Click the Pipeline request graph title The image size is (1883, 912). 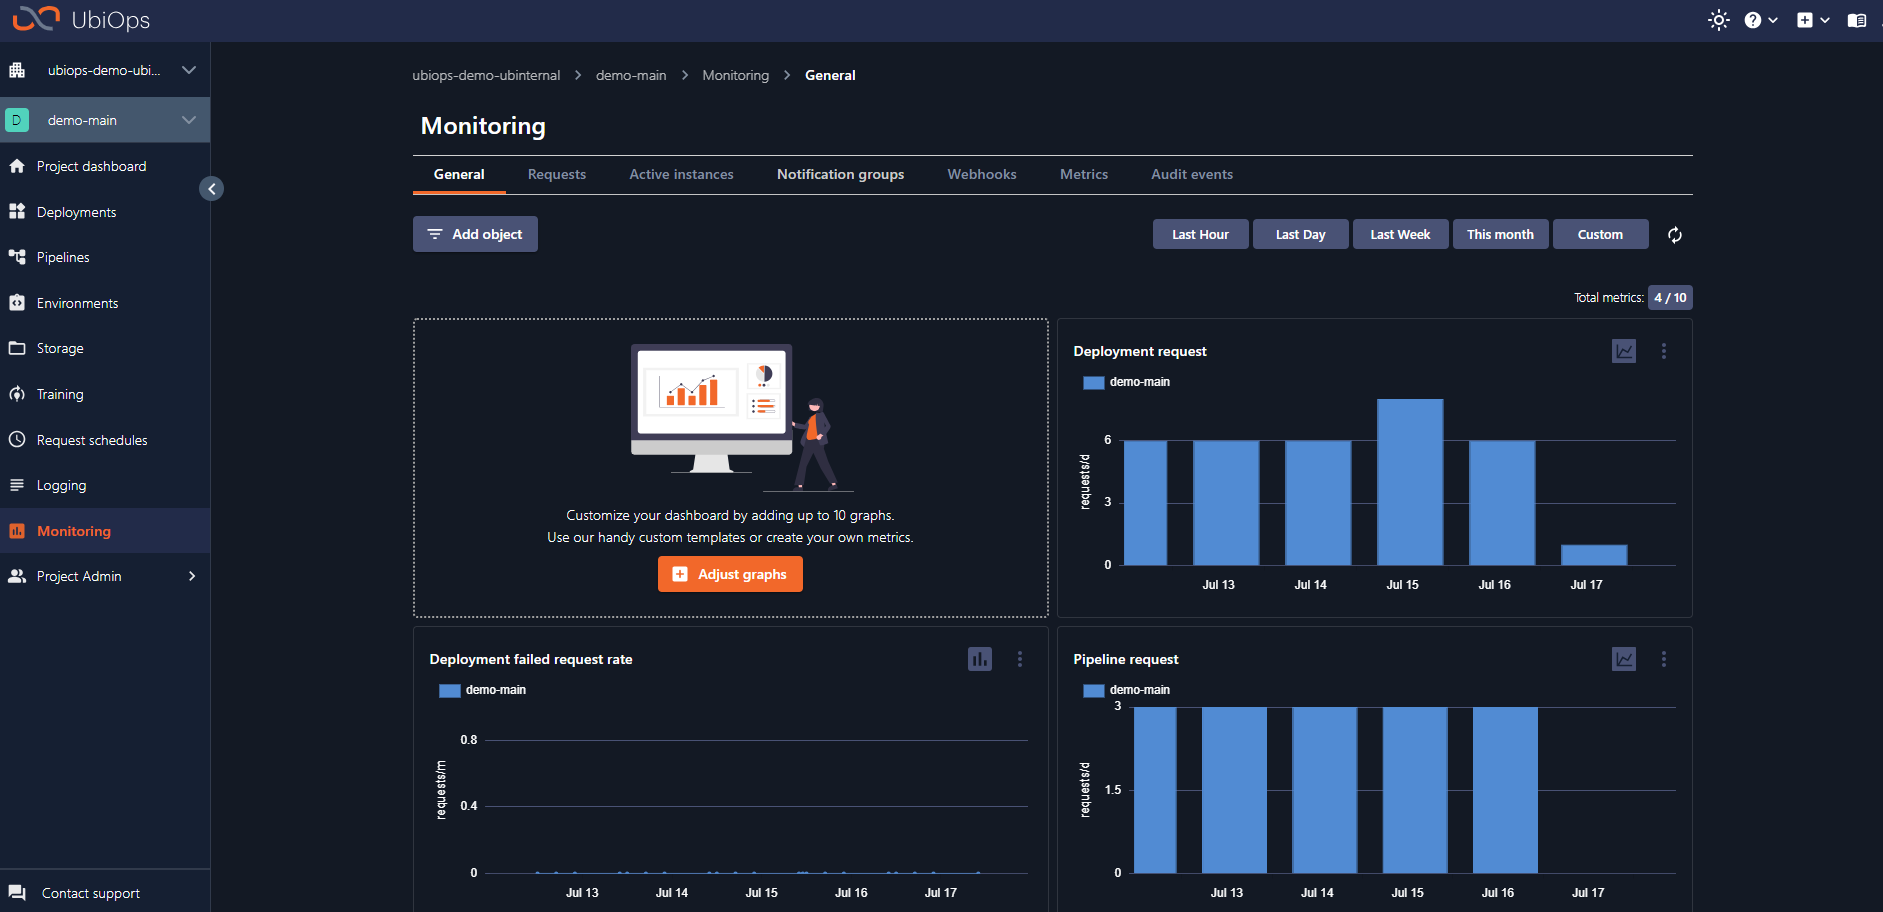1126,659
